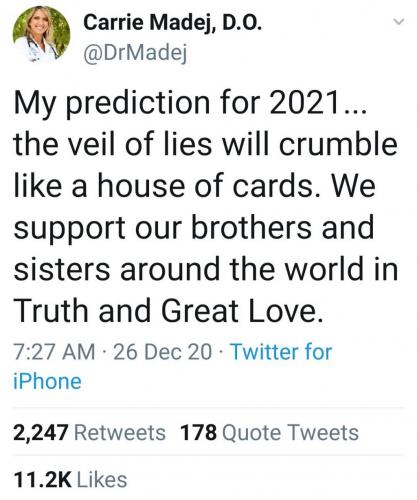Click the 'sisters around the world in' line
Image resolution: width=417 pixels, height=500 pixels.
[x=206, y=269]
